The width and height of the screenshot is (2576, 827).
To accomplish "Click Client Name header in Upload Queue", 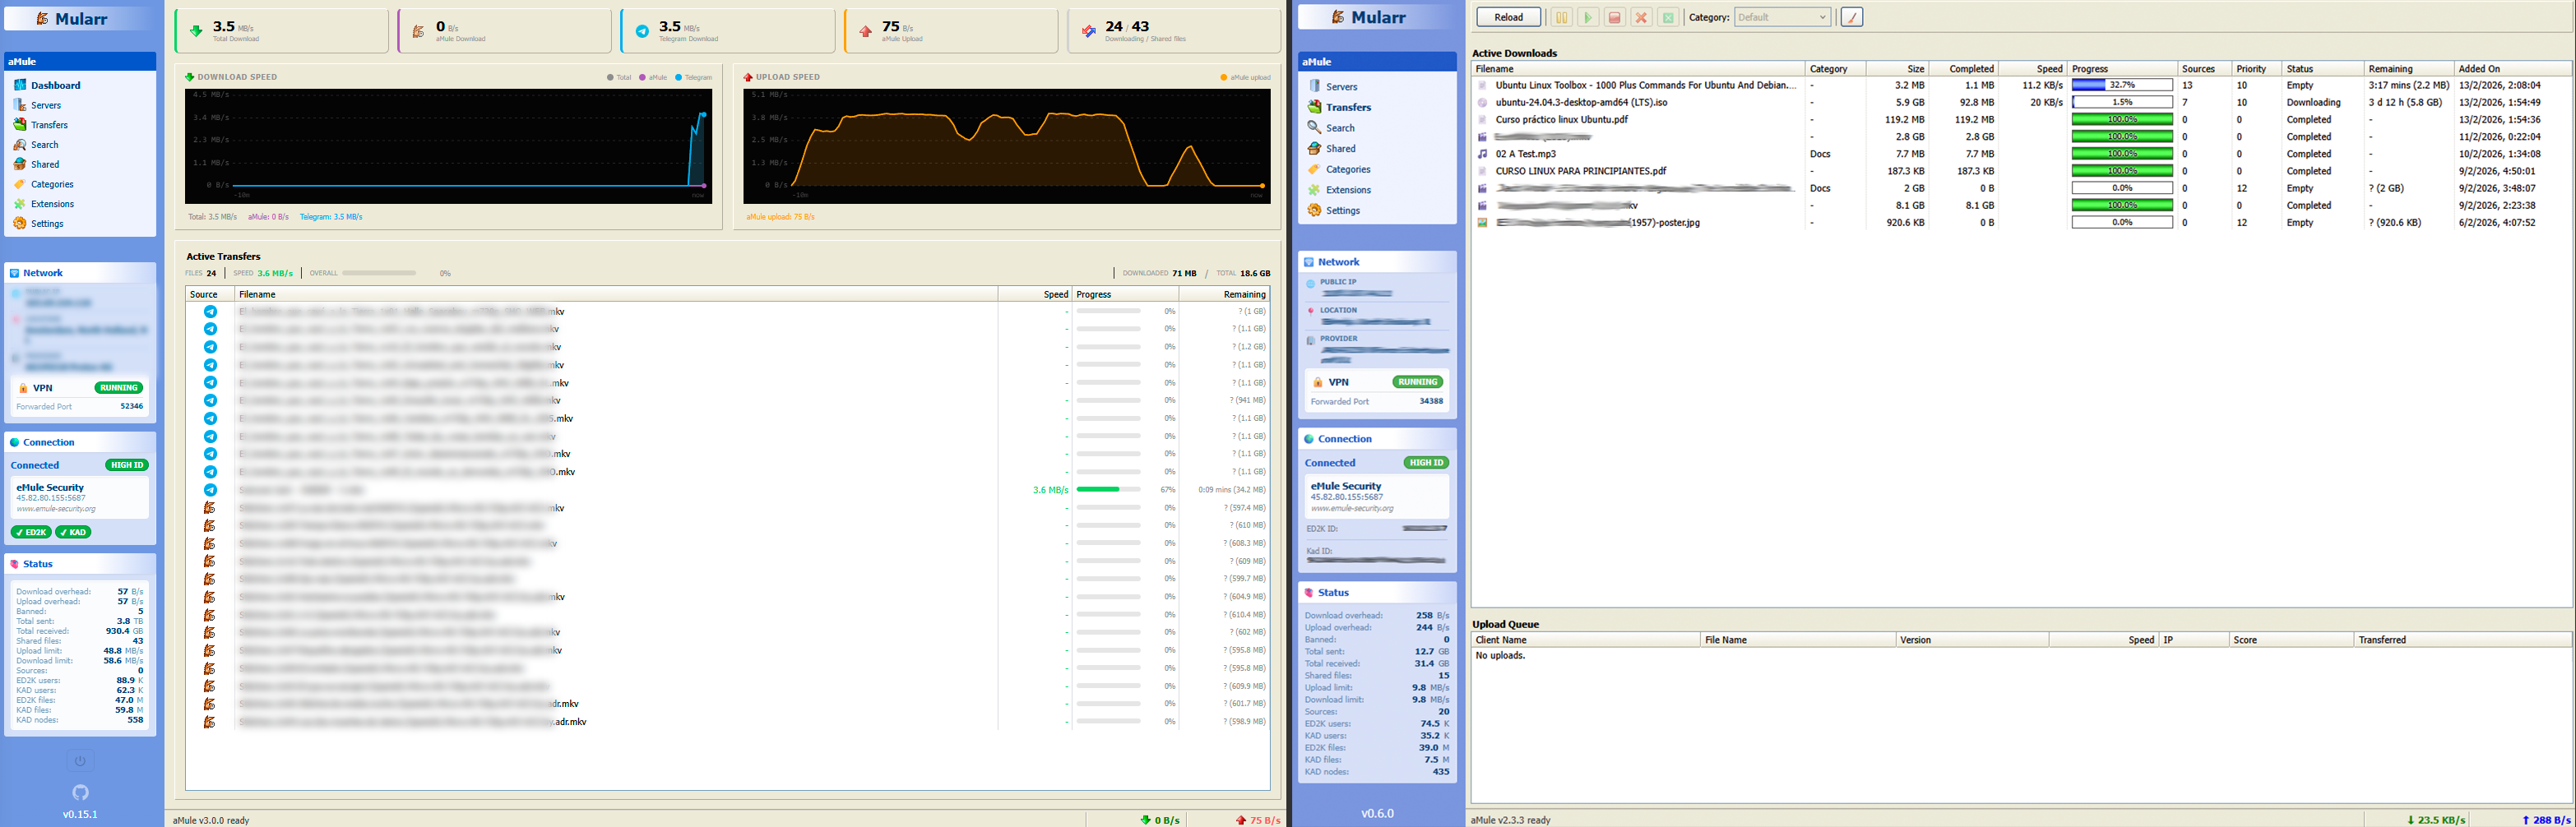I will [x=1586, y=640].
